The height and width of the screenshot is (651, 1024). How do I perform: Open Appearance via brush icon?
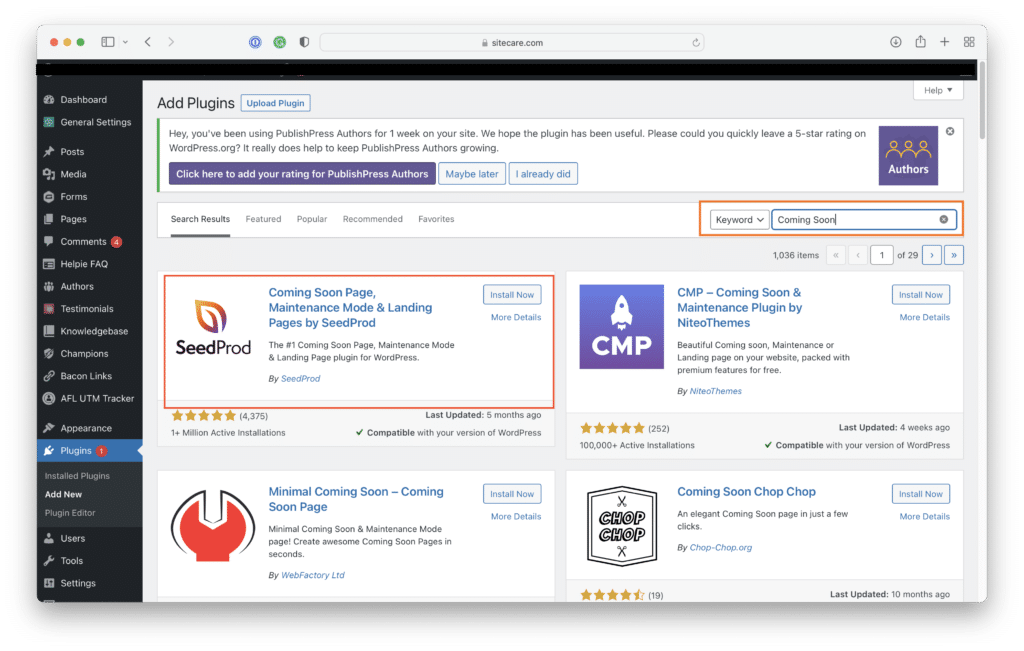point(49,428)
